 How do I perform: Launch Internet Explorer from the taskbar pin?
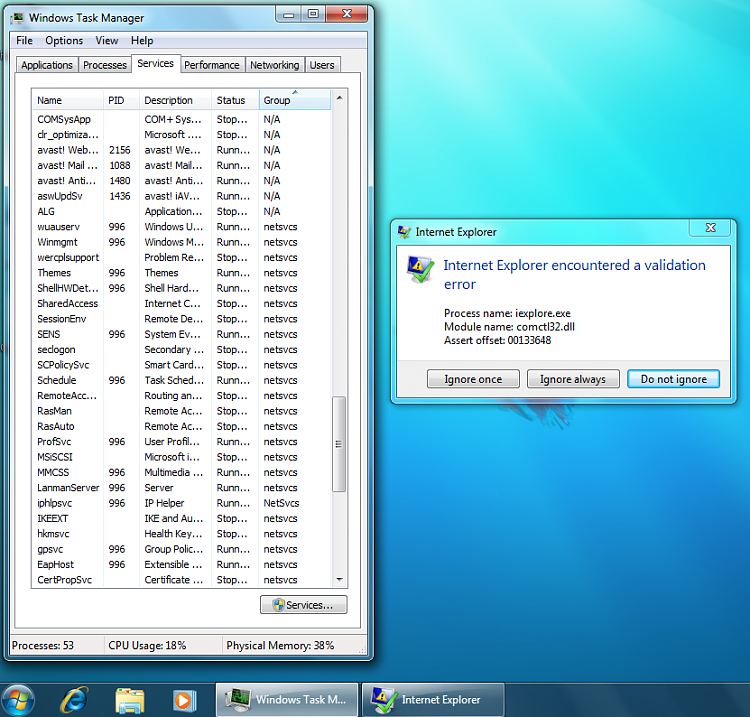coord(74,700)
